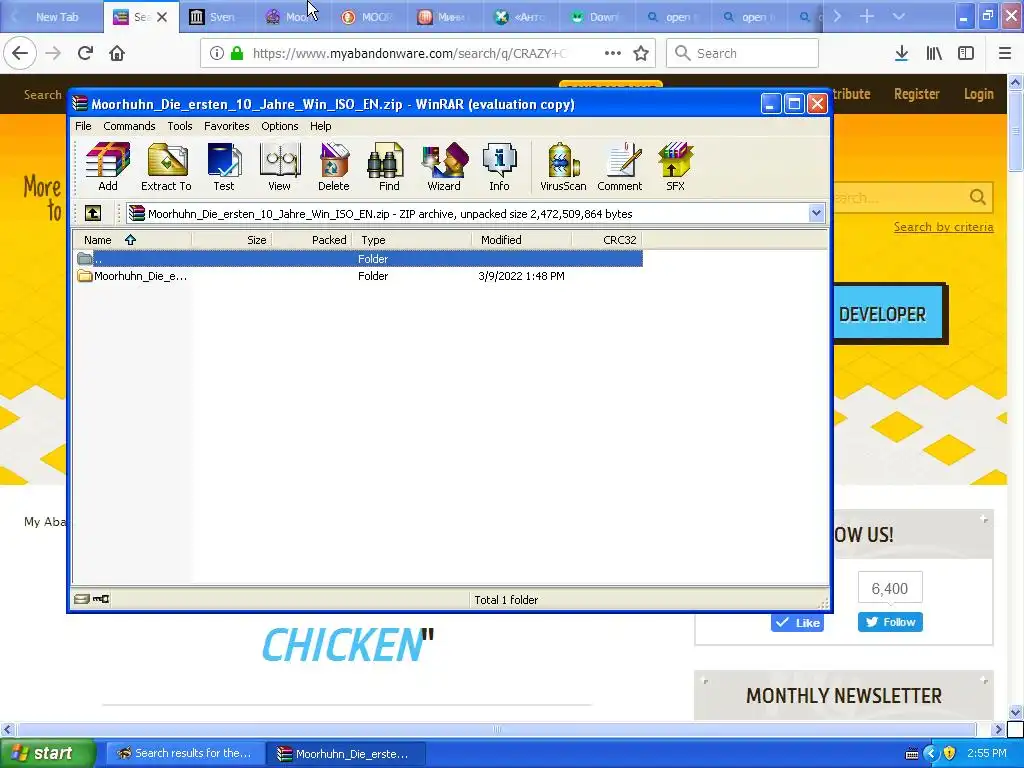Show site information icon in address bar
Image resolution: width=1024 pixels, height=768 pixels.
point(216,53)
